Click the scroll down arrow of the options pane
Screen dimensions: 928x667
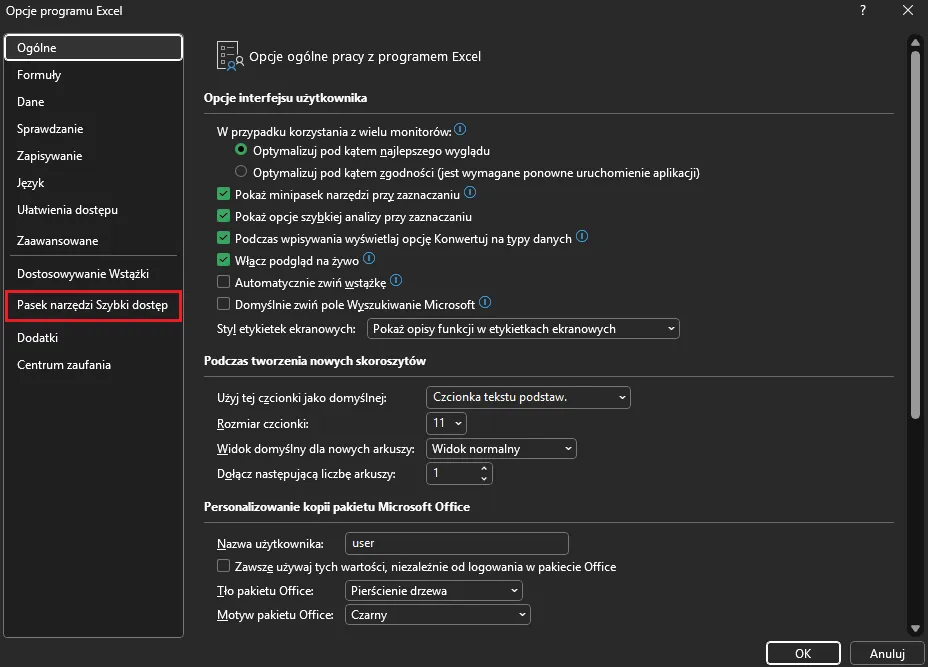914,627
